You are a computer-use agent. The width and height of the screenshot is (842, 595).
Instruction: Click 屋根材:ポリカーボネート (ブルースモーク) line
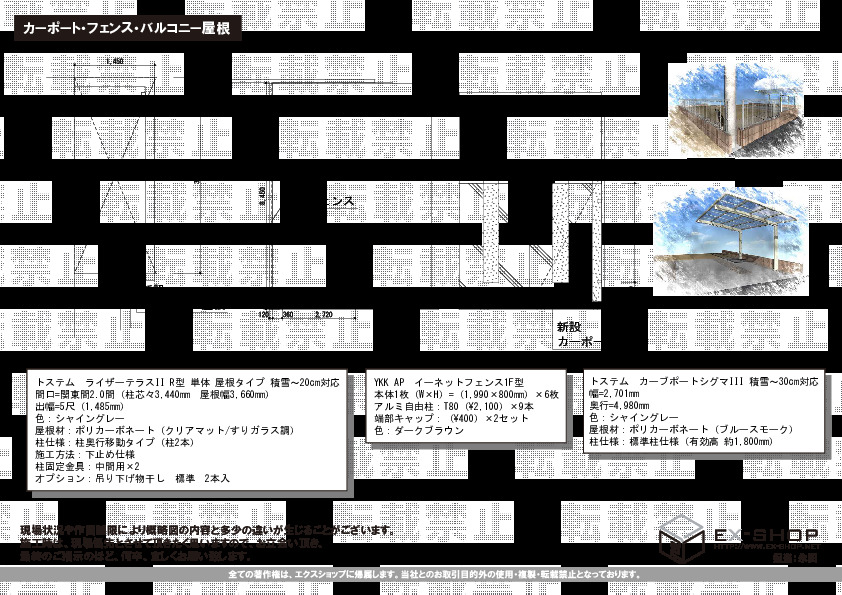tap(692, 429)
